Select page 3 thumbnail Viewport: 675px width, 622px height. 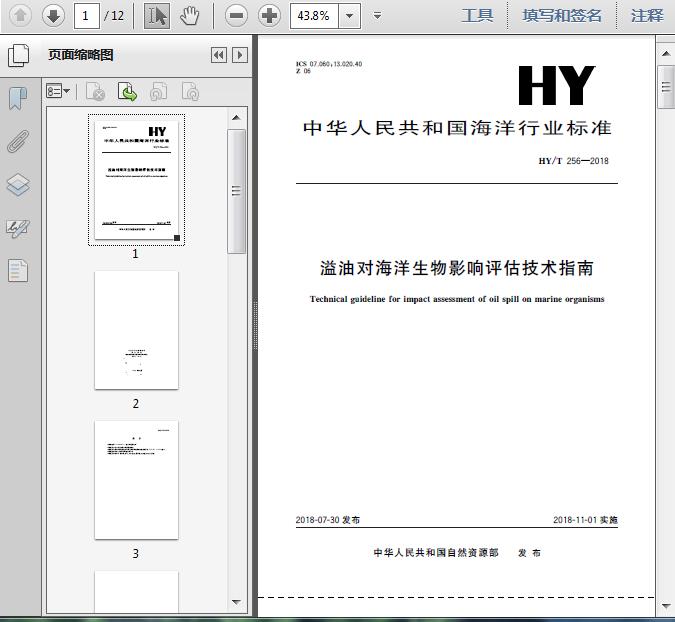pyautogui.click(x=136, y=480)
